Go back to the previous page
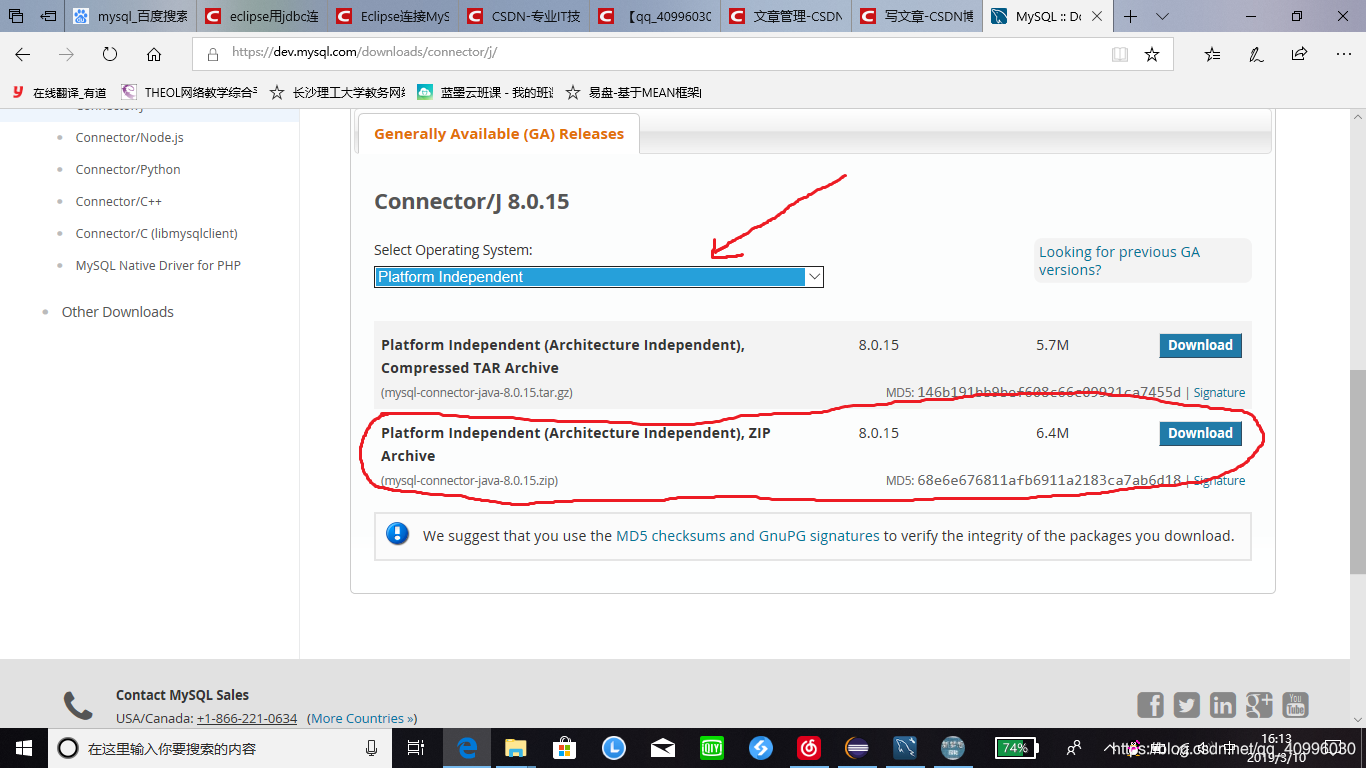This screenshot has width=1366, height=768. click(22, 54)
